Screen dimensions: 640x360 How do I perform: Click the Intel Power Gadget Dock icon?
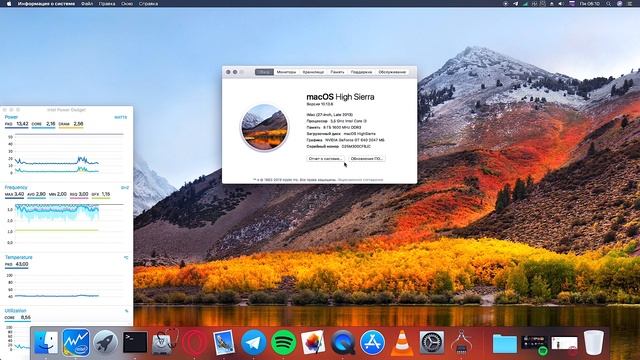(x=76, y=342)
